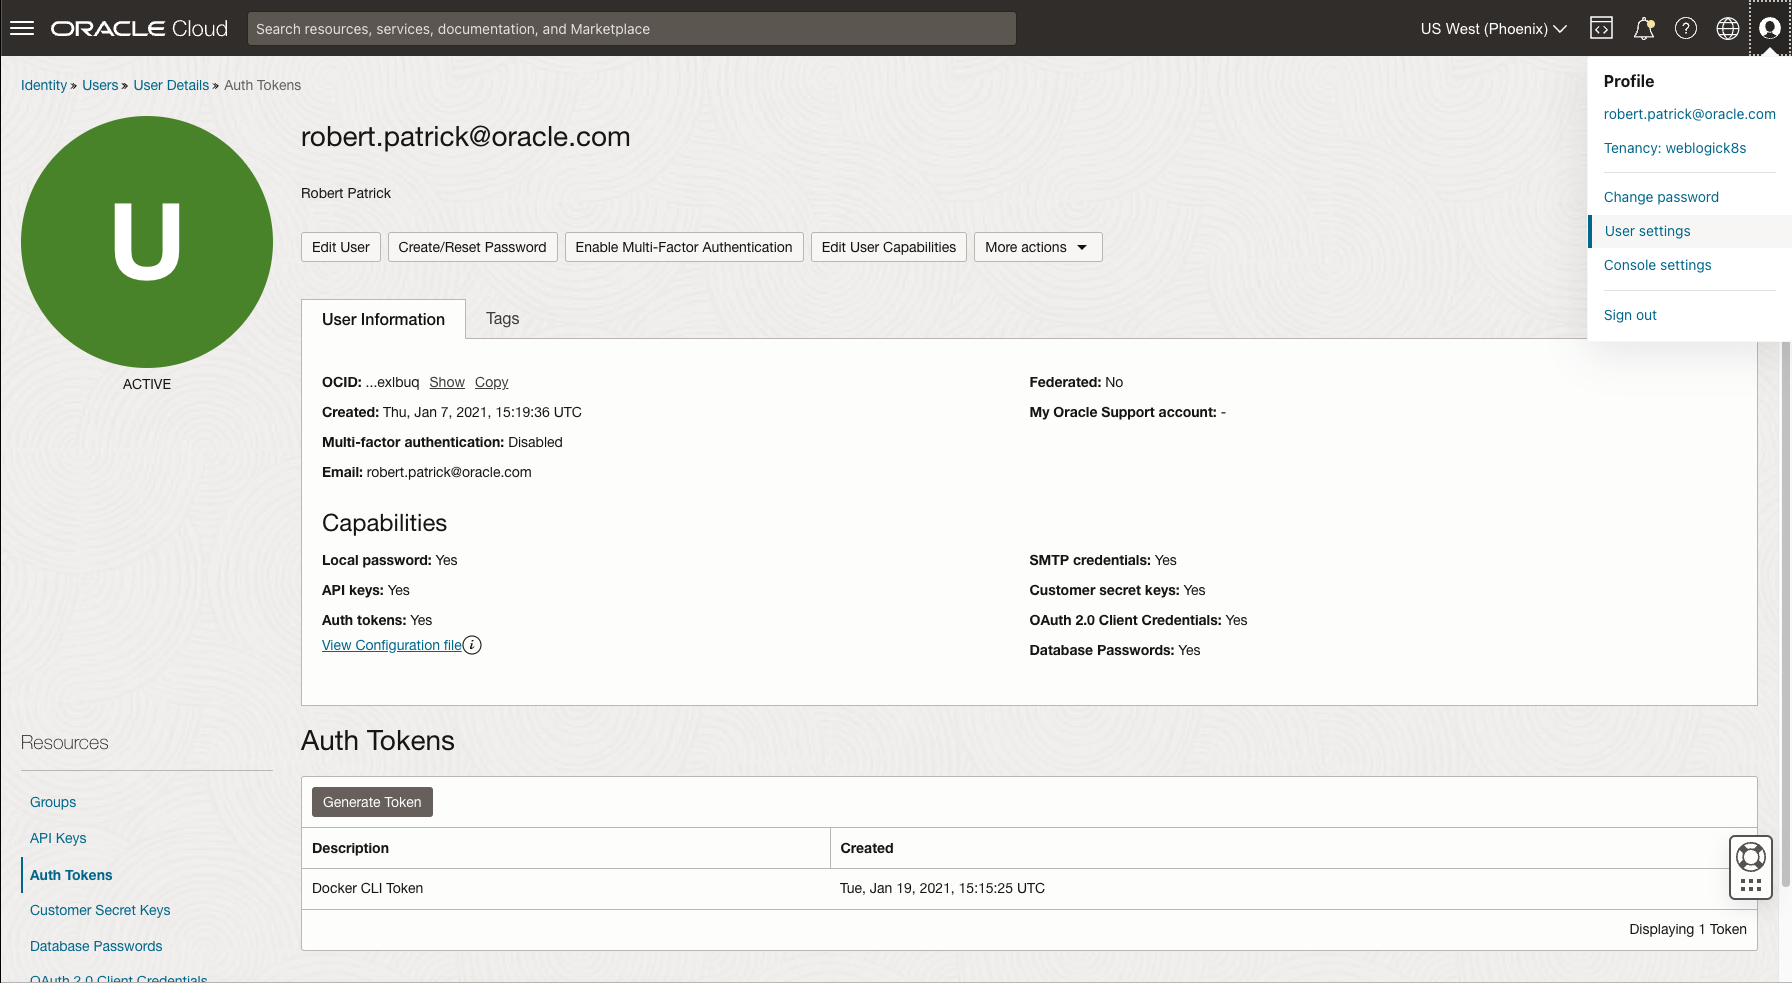Open the help question mark icon

click(1686, 28)
